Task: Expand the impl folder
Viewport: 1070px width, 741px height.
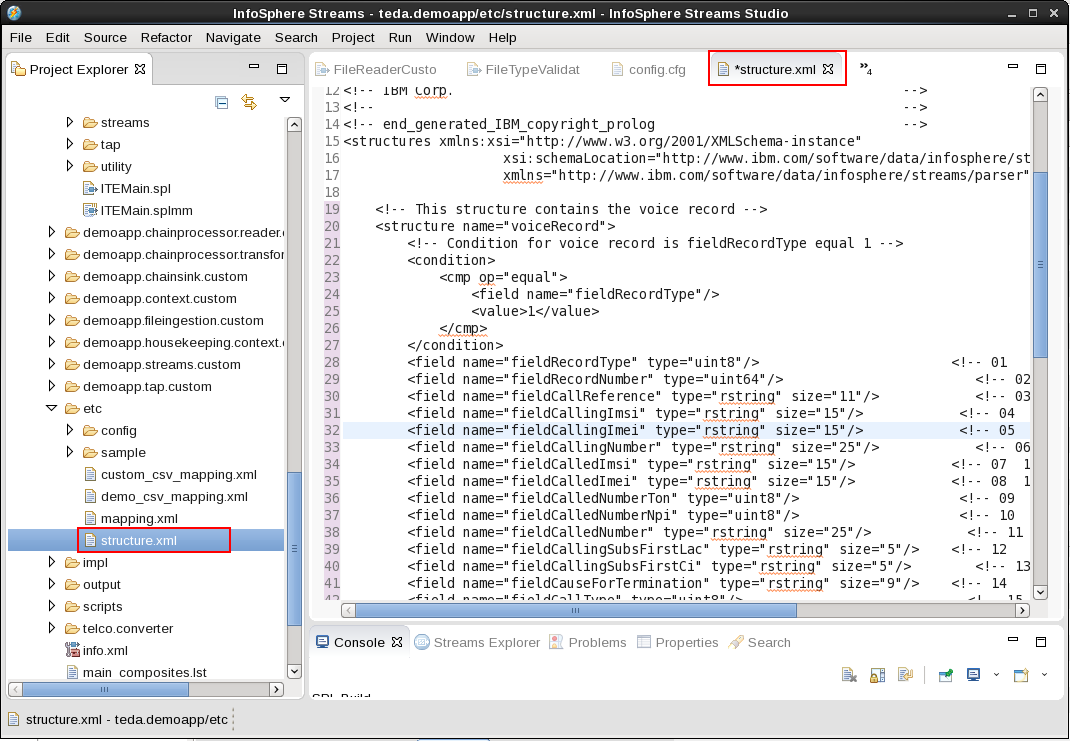Action: click(52, 562)
